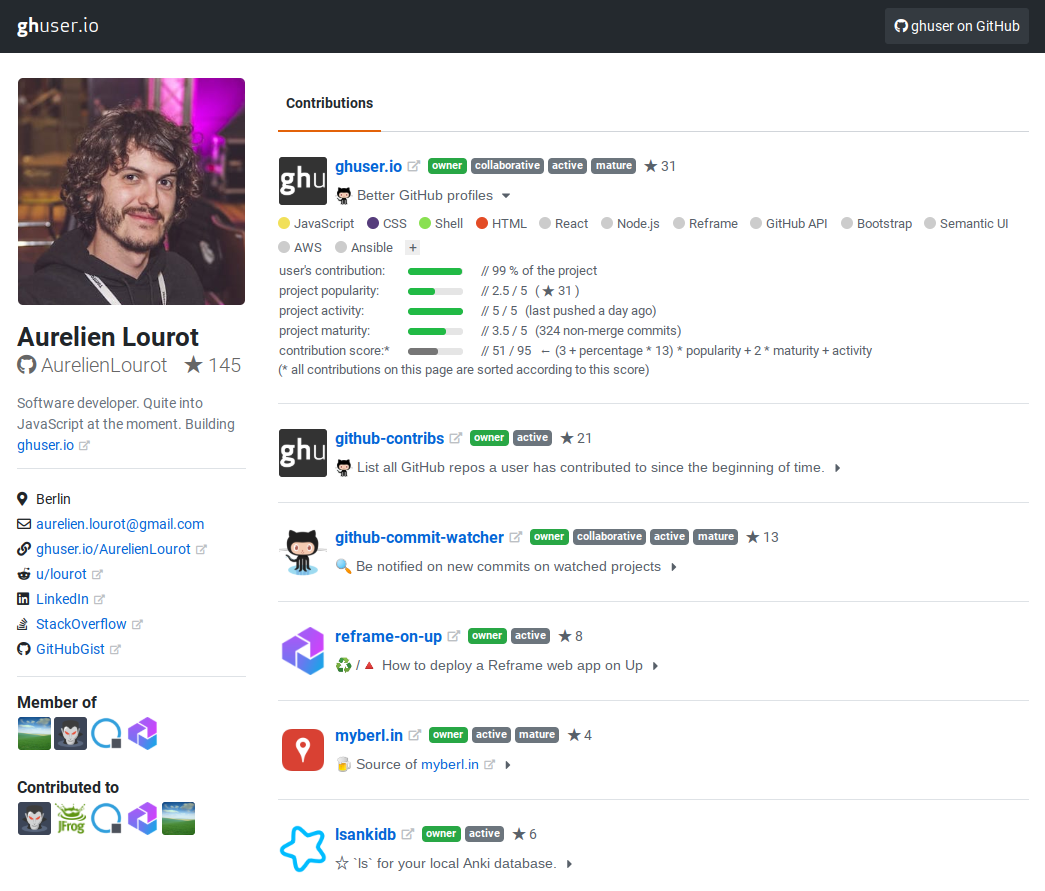Expand the lsankidb description arrow
Image resolution: width=1045 pixels, height=891 pixels.
(569, 864)
